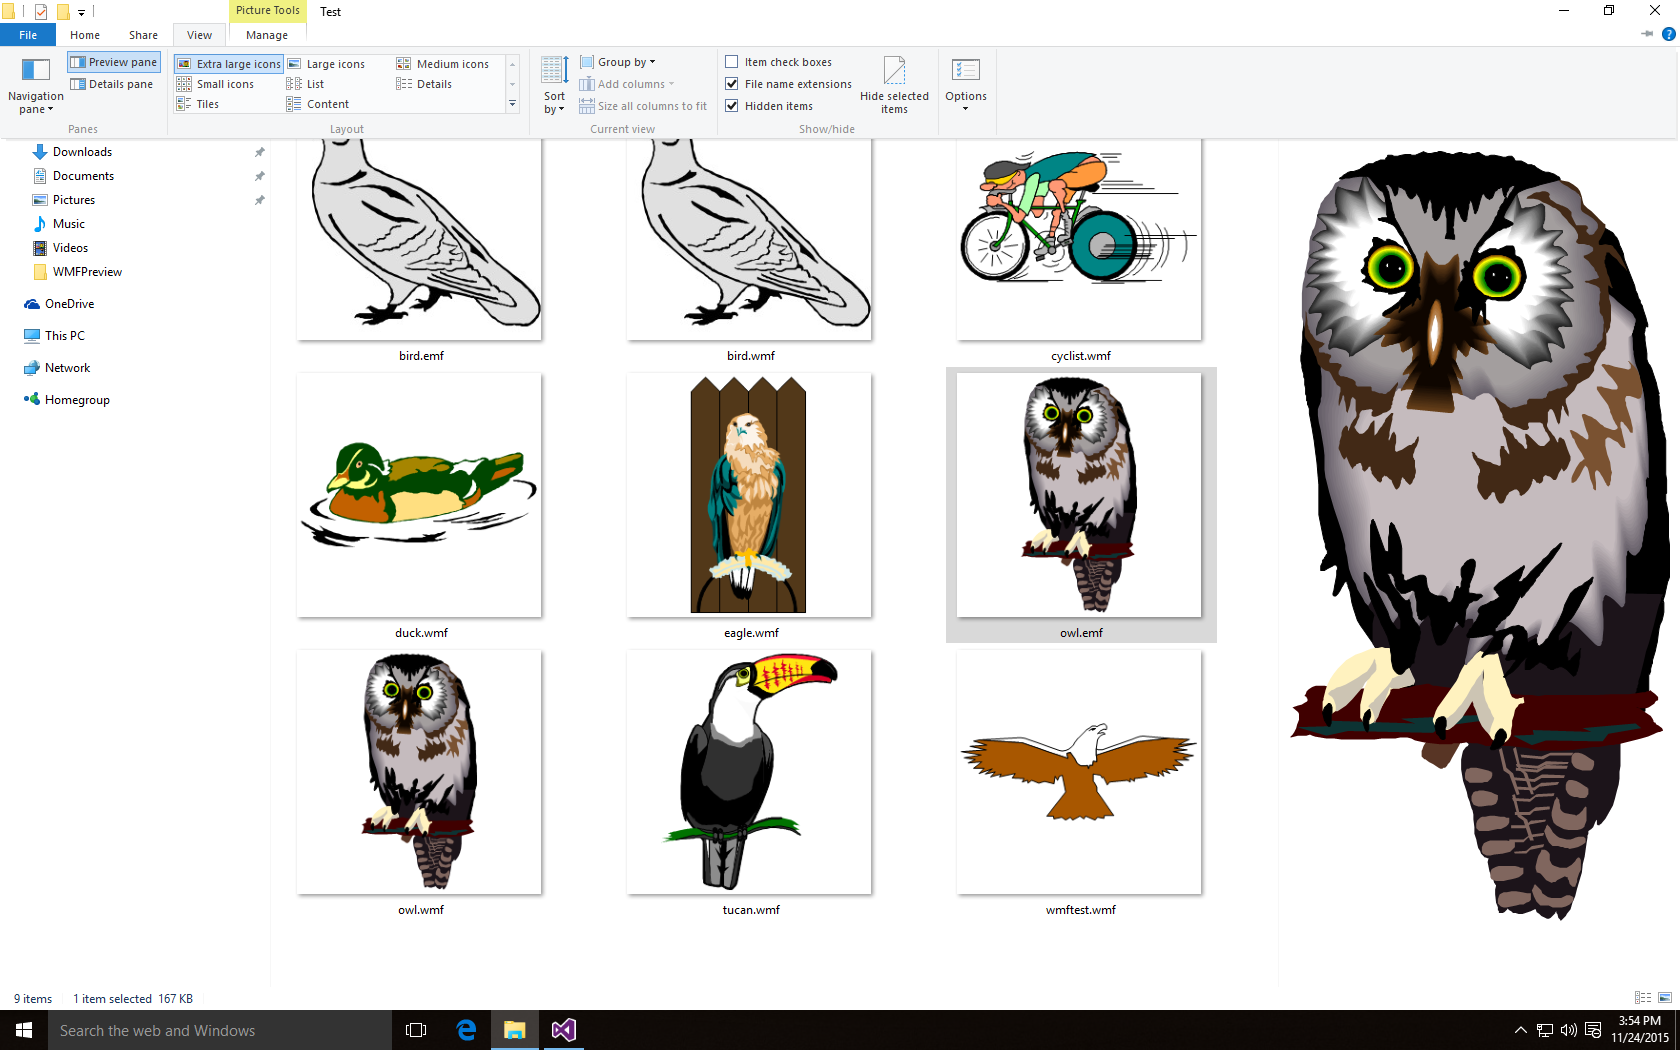The image size is (1680, 1050).
Task: Enable Item check boxes
Action: (732, 62)
